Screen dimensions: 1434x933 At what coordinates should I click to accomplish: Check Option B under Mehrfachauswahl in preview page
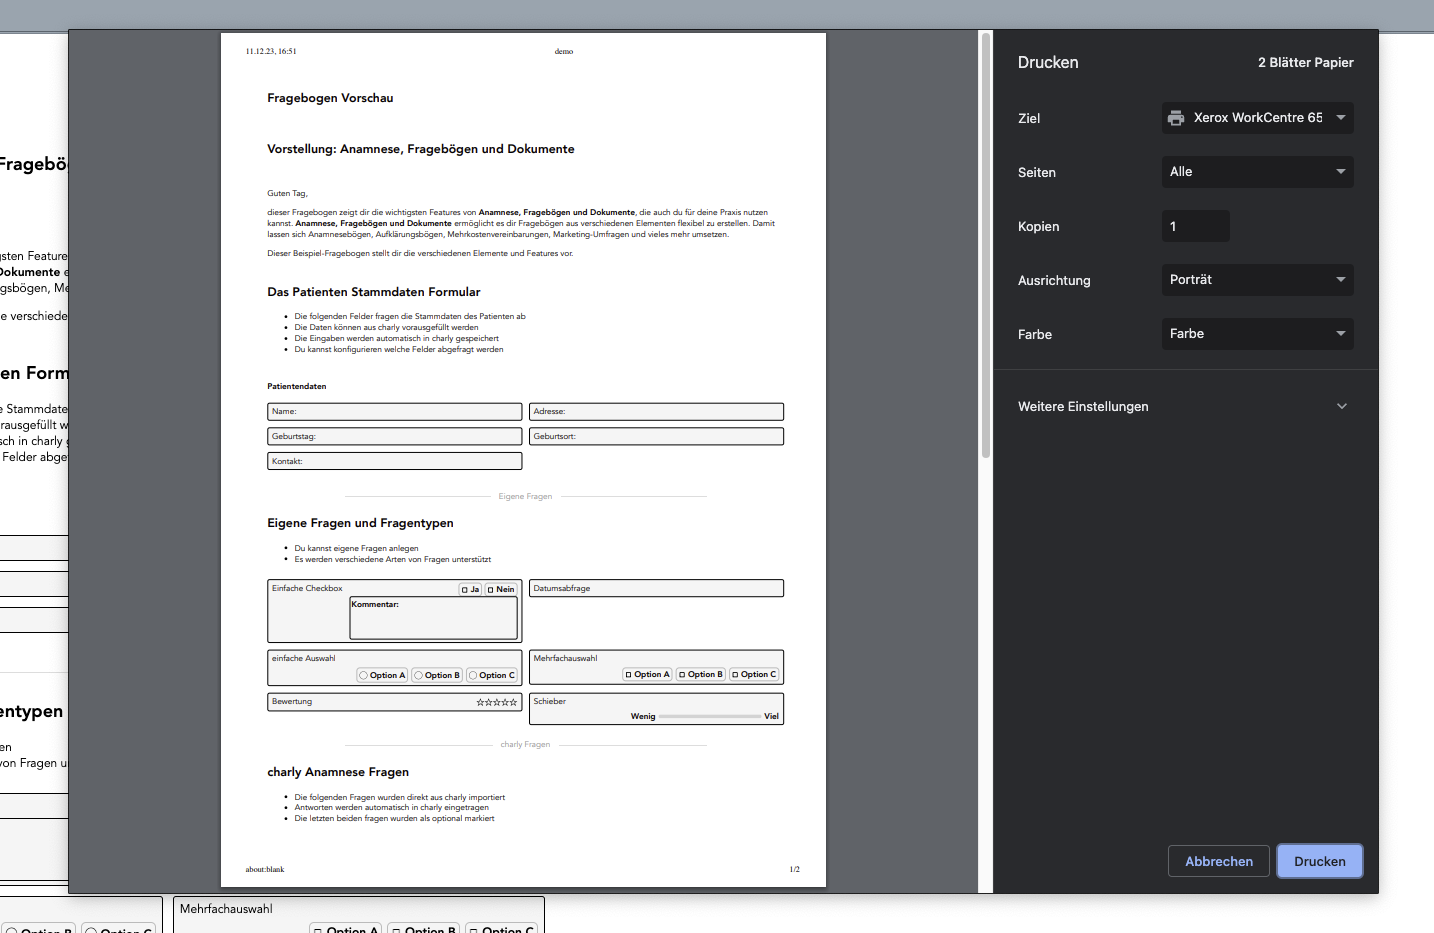[x=682, y=675]
